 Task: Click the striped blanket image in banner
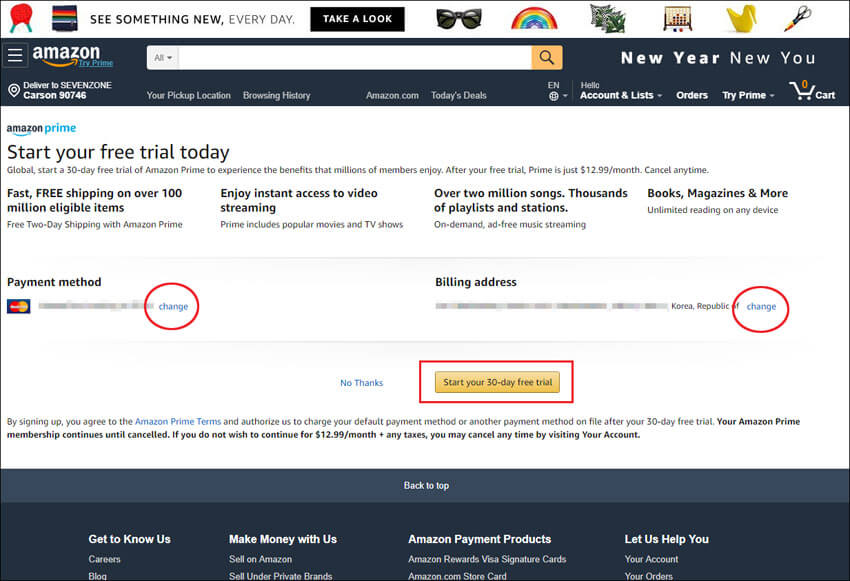tap(65, 18)
